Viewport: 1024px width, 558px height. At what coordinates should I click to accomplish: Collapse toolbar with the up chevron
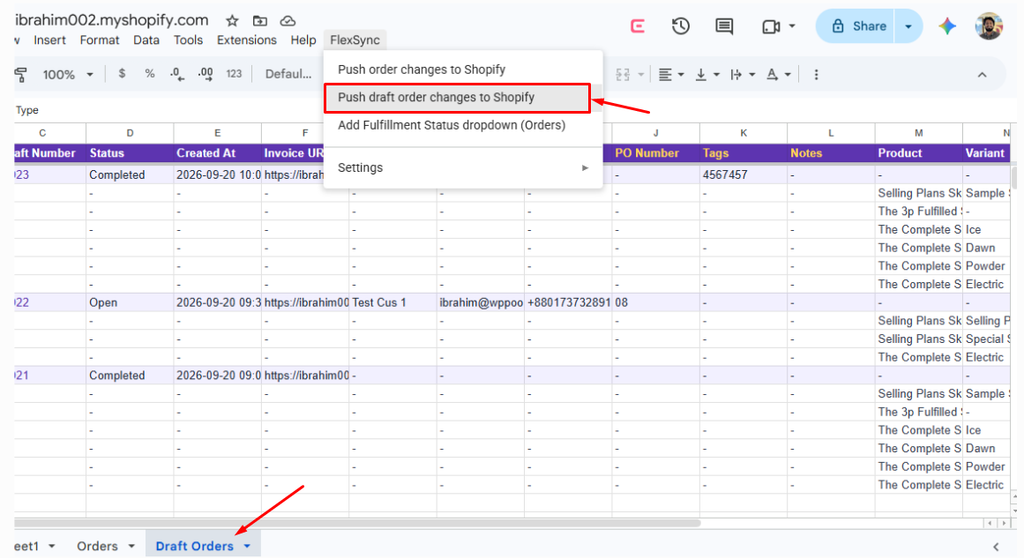(x=982, y=74)
